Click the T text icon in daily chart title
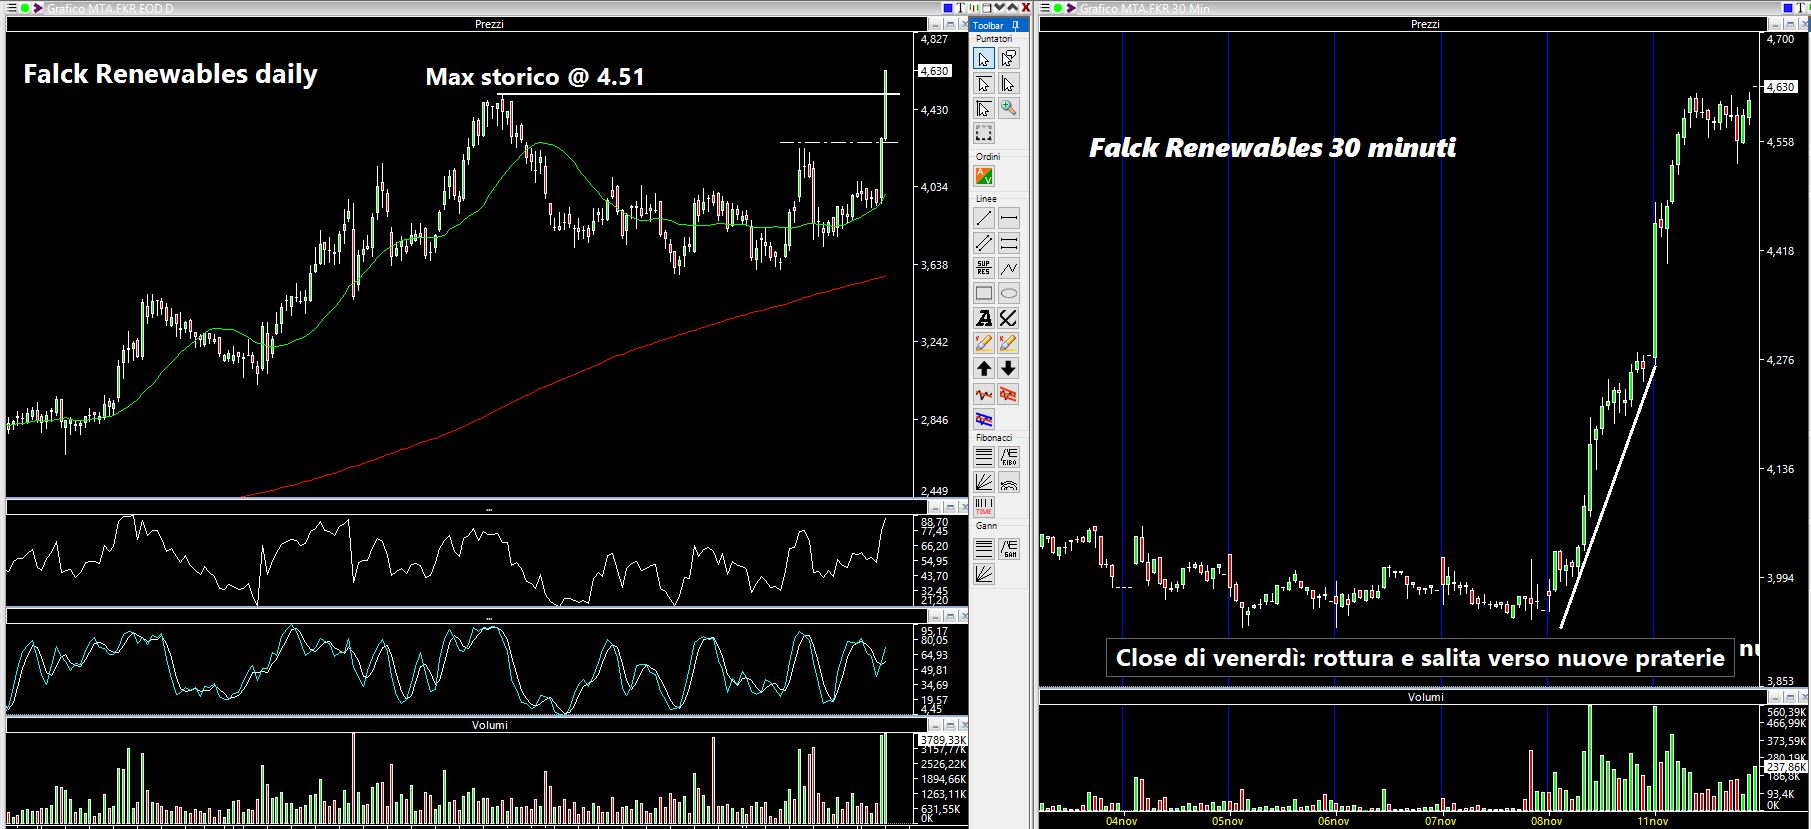The width and height of the screenshot is (1811, 829). (x=961, y=8)
